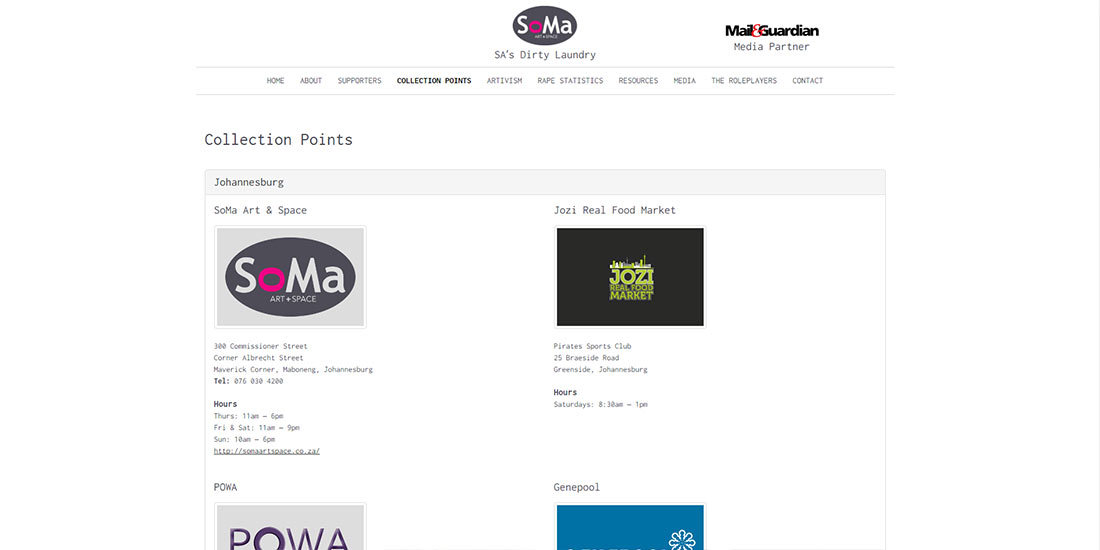Select The Roleplayers menu item
1100x550 pixels.
click(744, 81)
